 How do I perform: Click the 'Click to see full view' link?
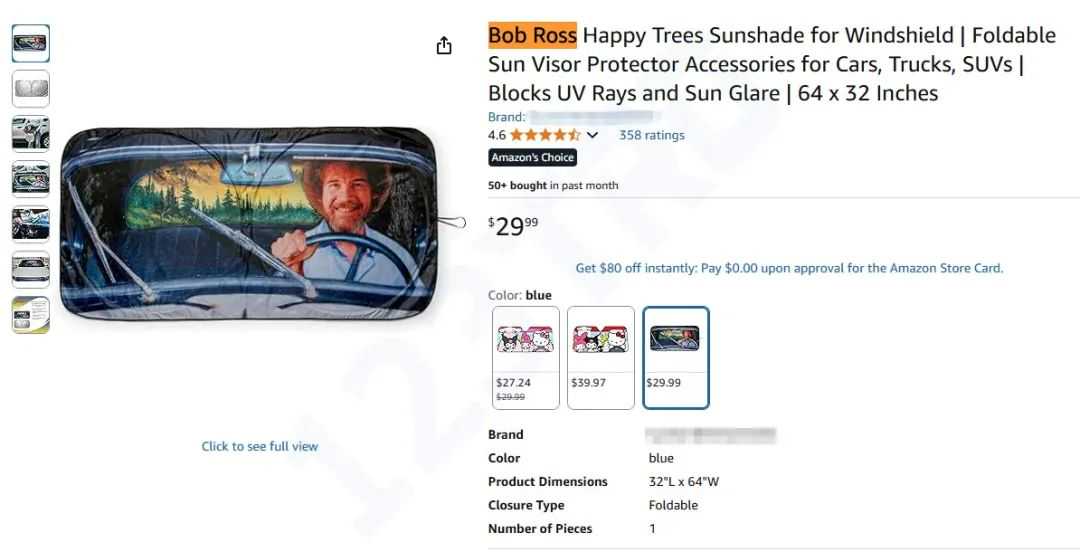point(260,446)
